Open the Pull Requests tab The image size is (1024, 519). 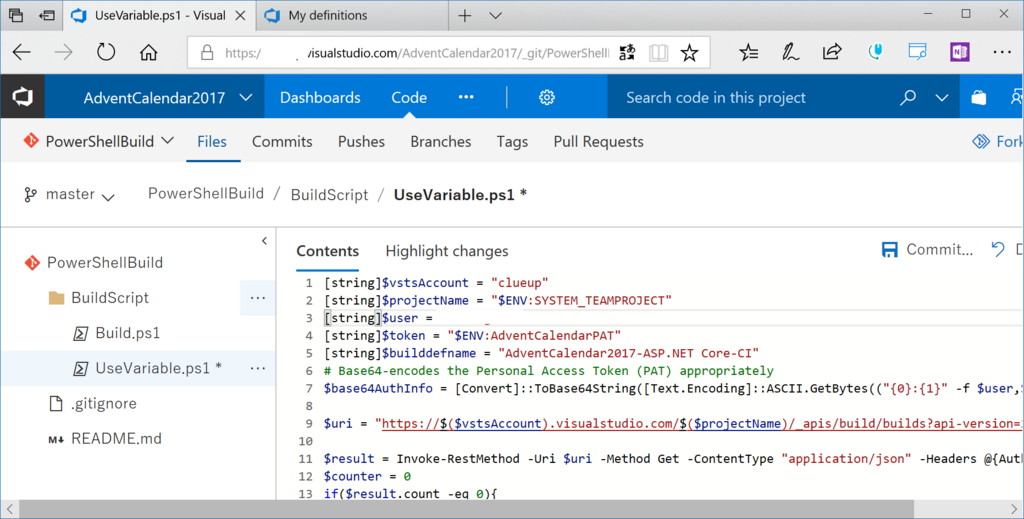pos(598,141)
